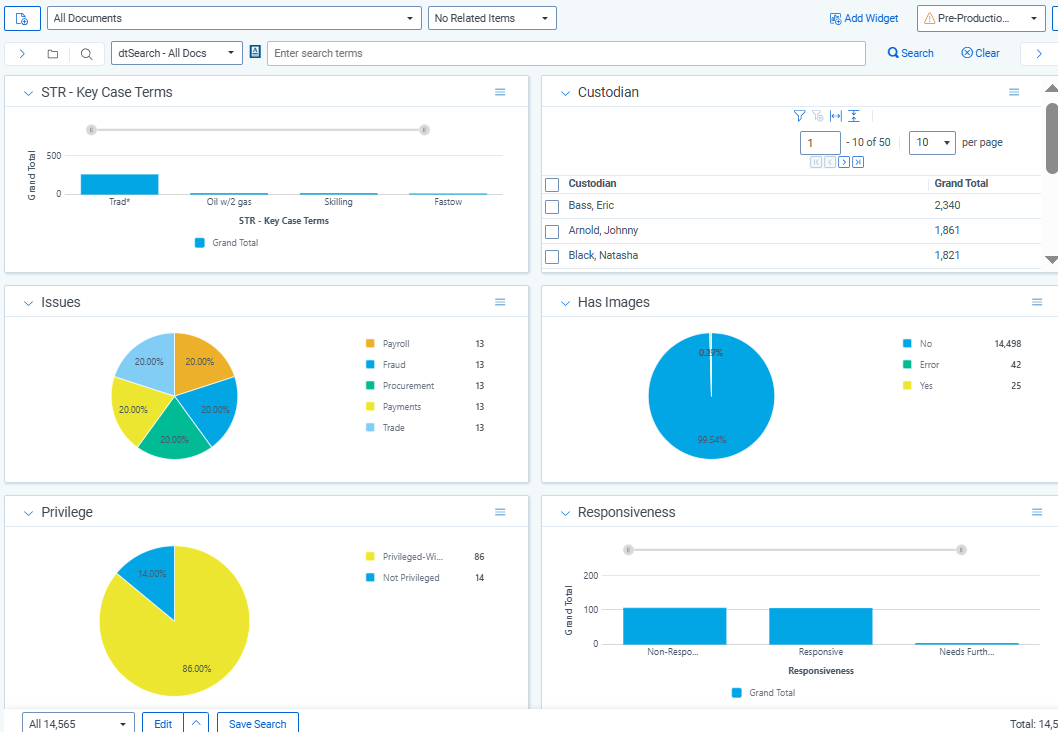The width and height of the screenshot is (1058, 732).
Task: Open the Custodian widget hamburger menu
Action: (x=1013, y=92)
